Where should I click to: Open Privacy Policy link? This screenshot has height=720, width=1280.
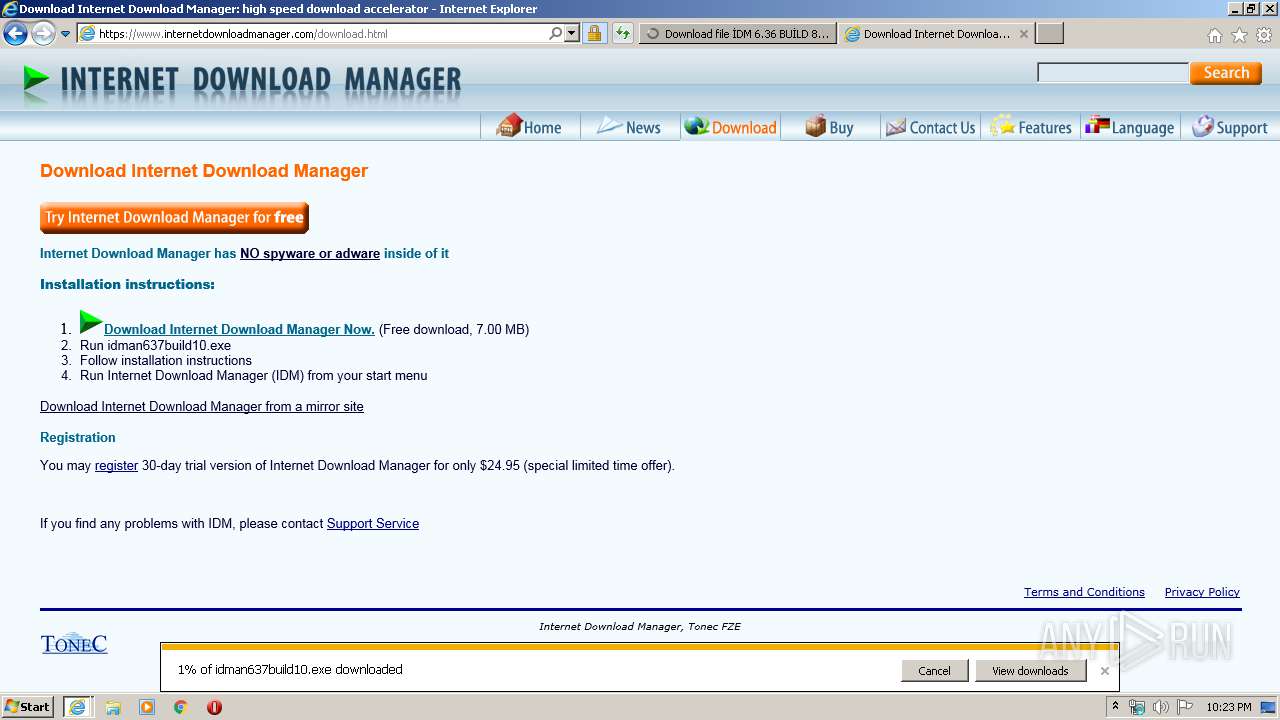tap(1202, 592)
